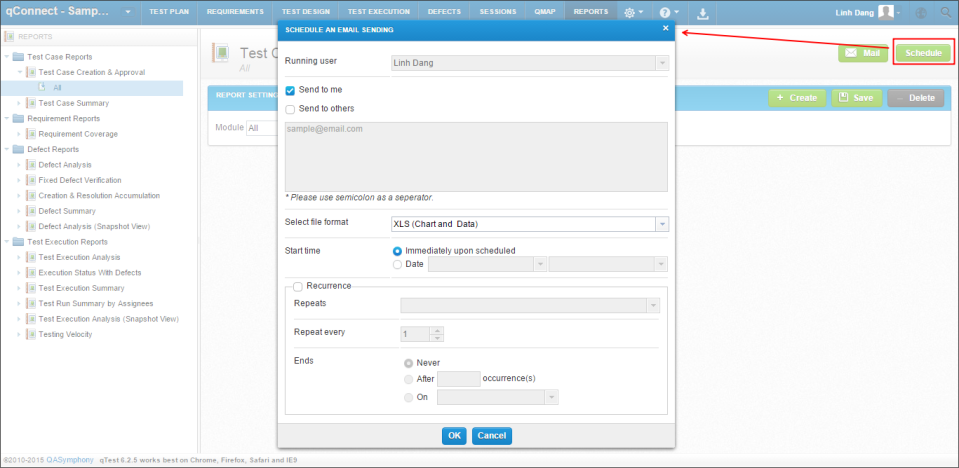
Task: Open the Select file format dropdown
Action: 528,223
